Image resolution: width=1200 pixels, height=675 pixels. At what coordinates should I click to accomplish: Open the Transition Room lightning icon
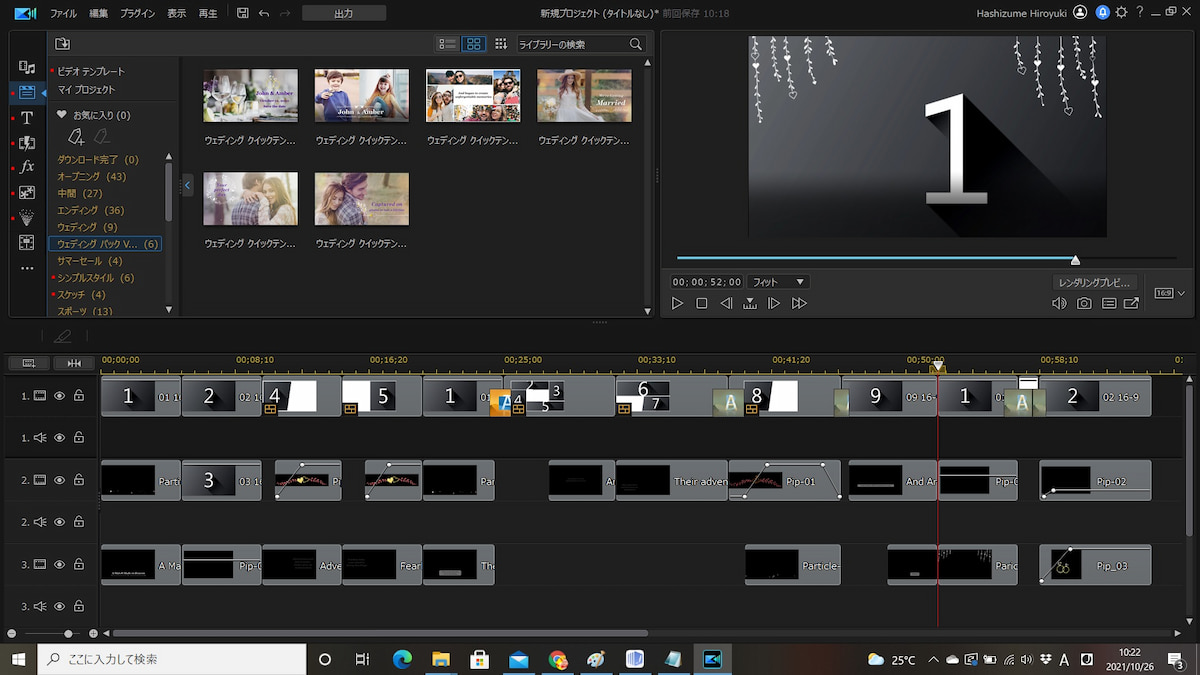[x=27, y=143]
